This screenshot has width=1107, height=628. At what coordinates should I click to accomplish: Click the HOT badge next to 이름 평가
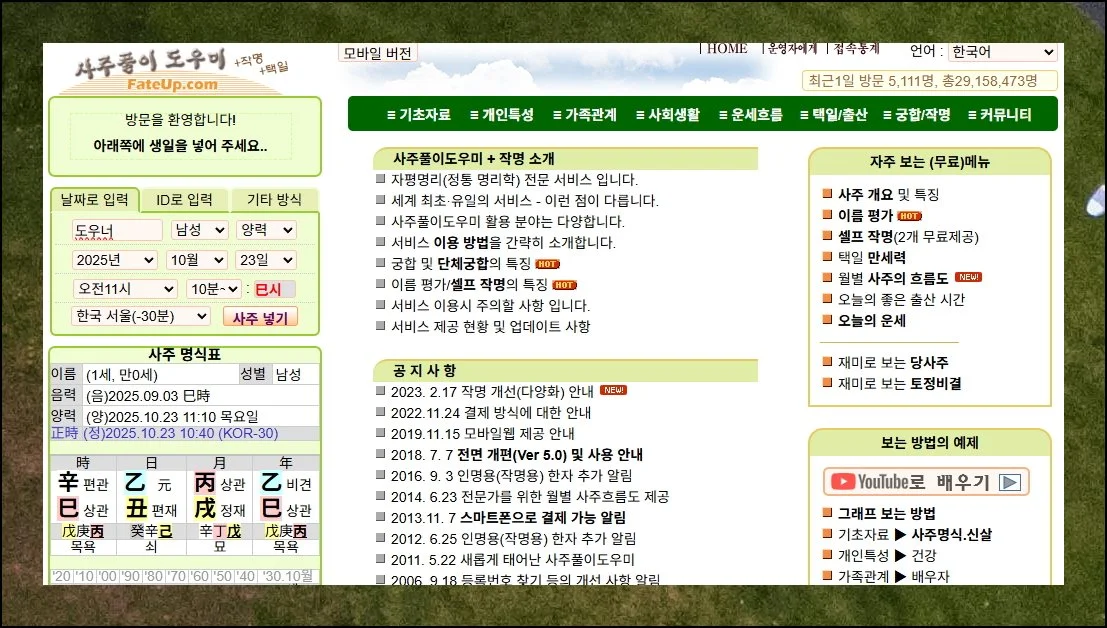909,216
